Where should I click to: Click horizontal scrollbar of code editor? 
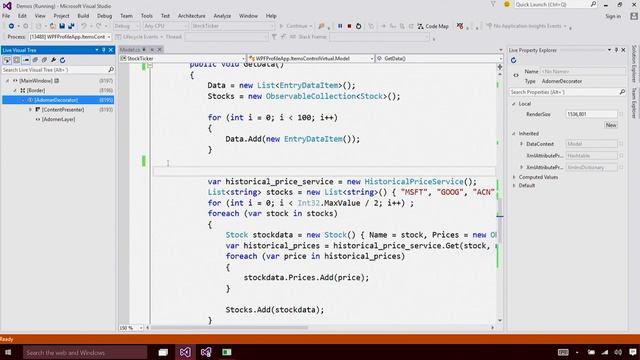coord(230,328)
